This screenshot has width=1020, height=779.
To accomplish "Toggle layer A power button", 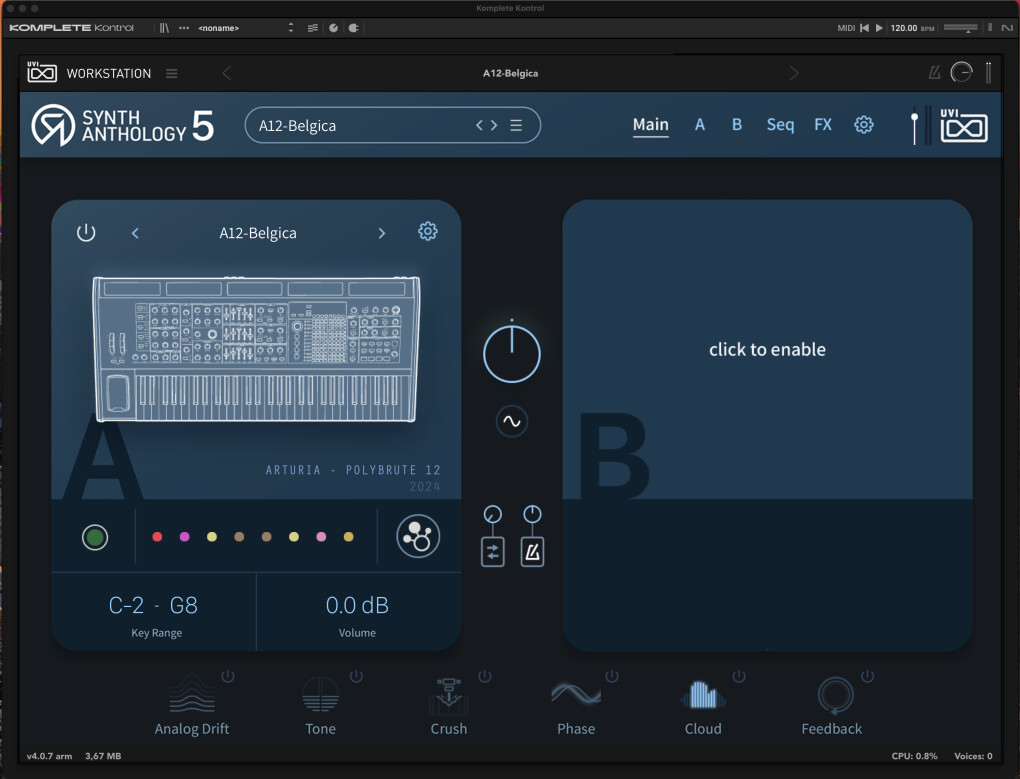I will pos(86,233).
